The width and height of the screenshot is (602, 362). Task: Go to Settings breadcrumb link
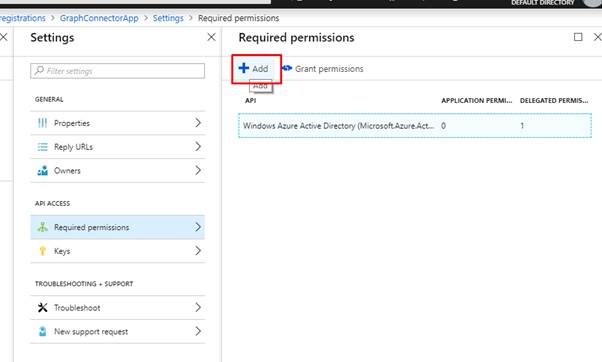[x=168, y=18]
